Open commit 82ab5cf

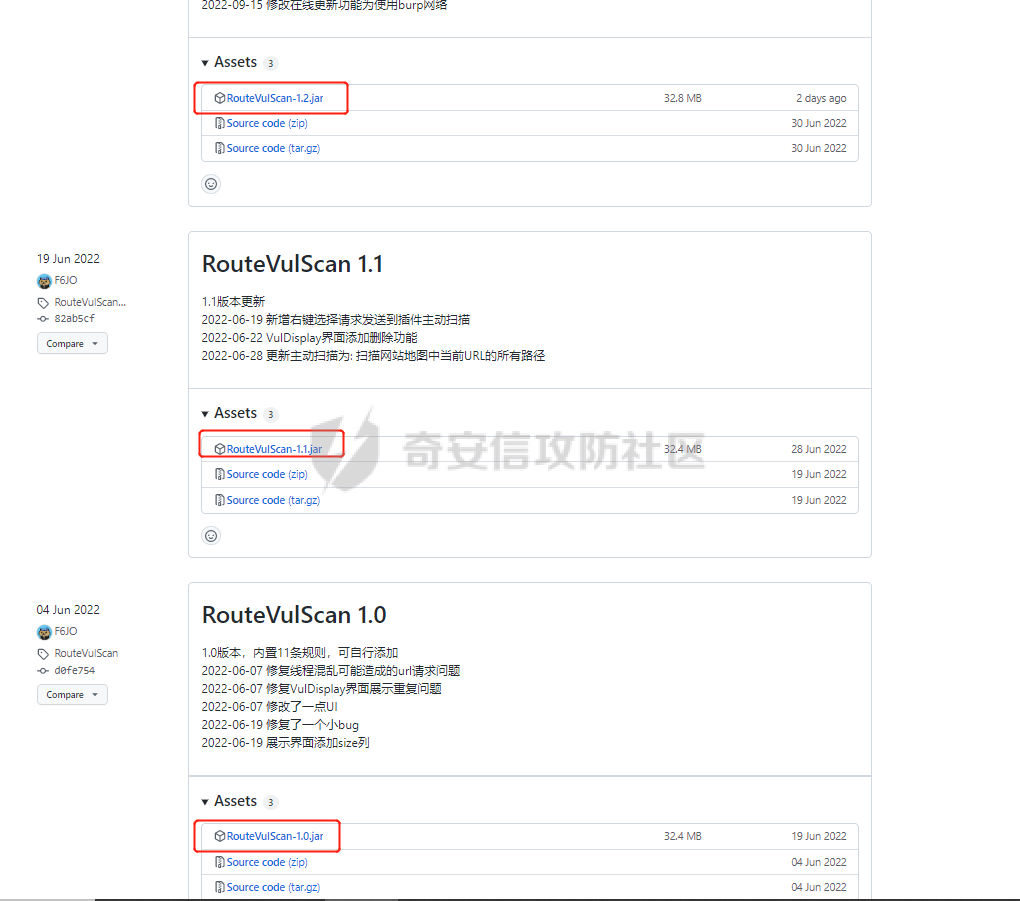(74, 319)
